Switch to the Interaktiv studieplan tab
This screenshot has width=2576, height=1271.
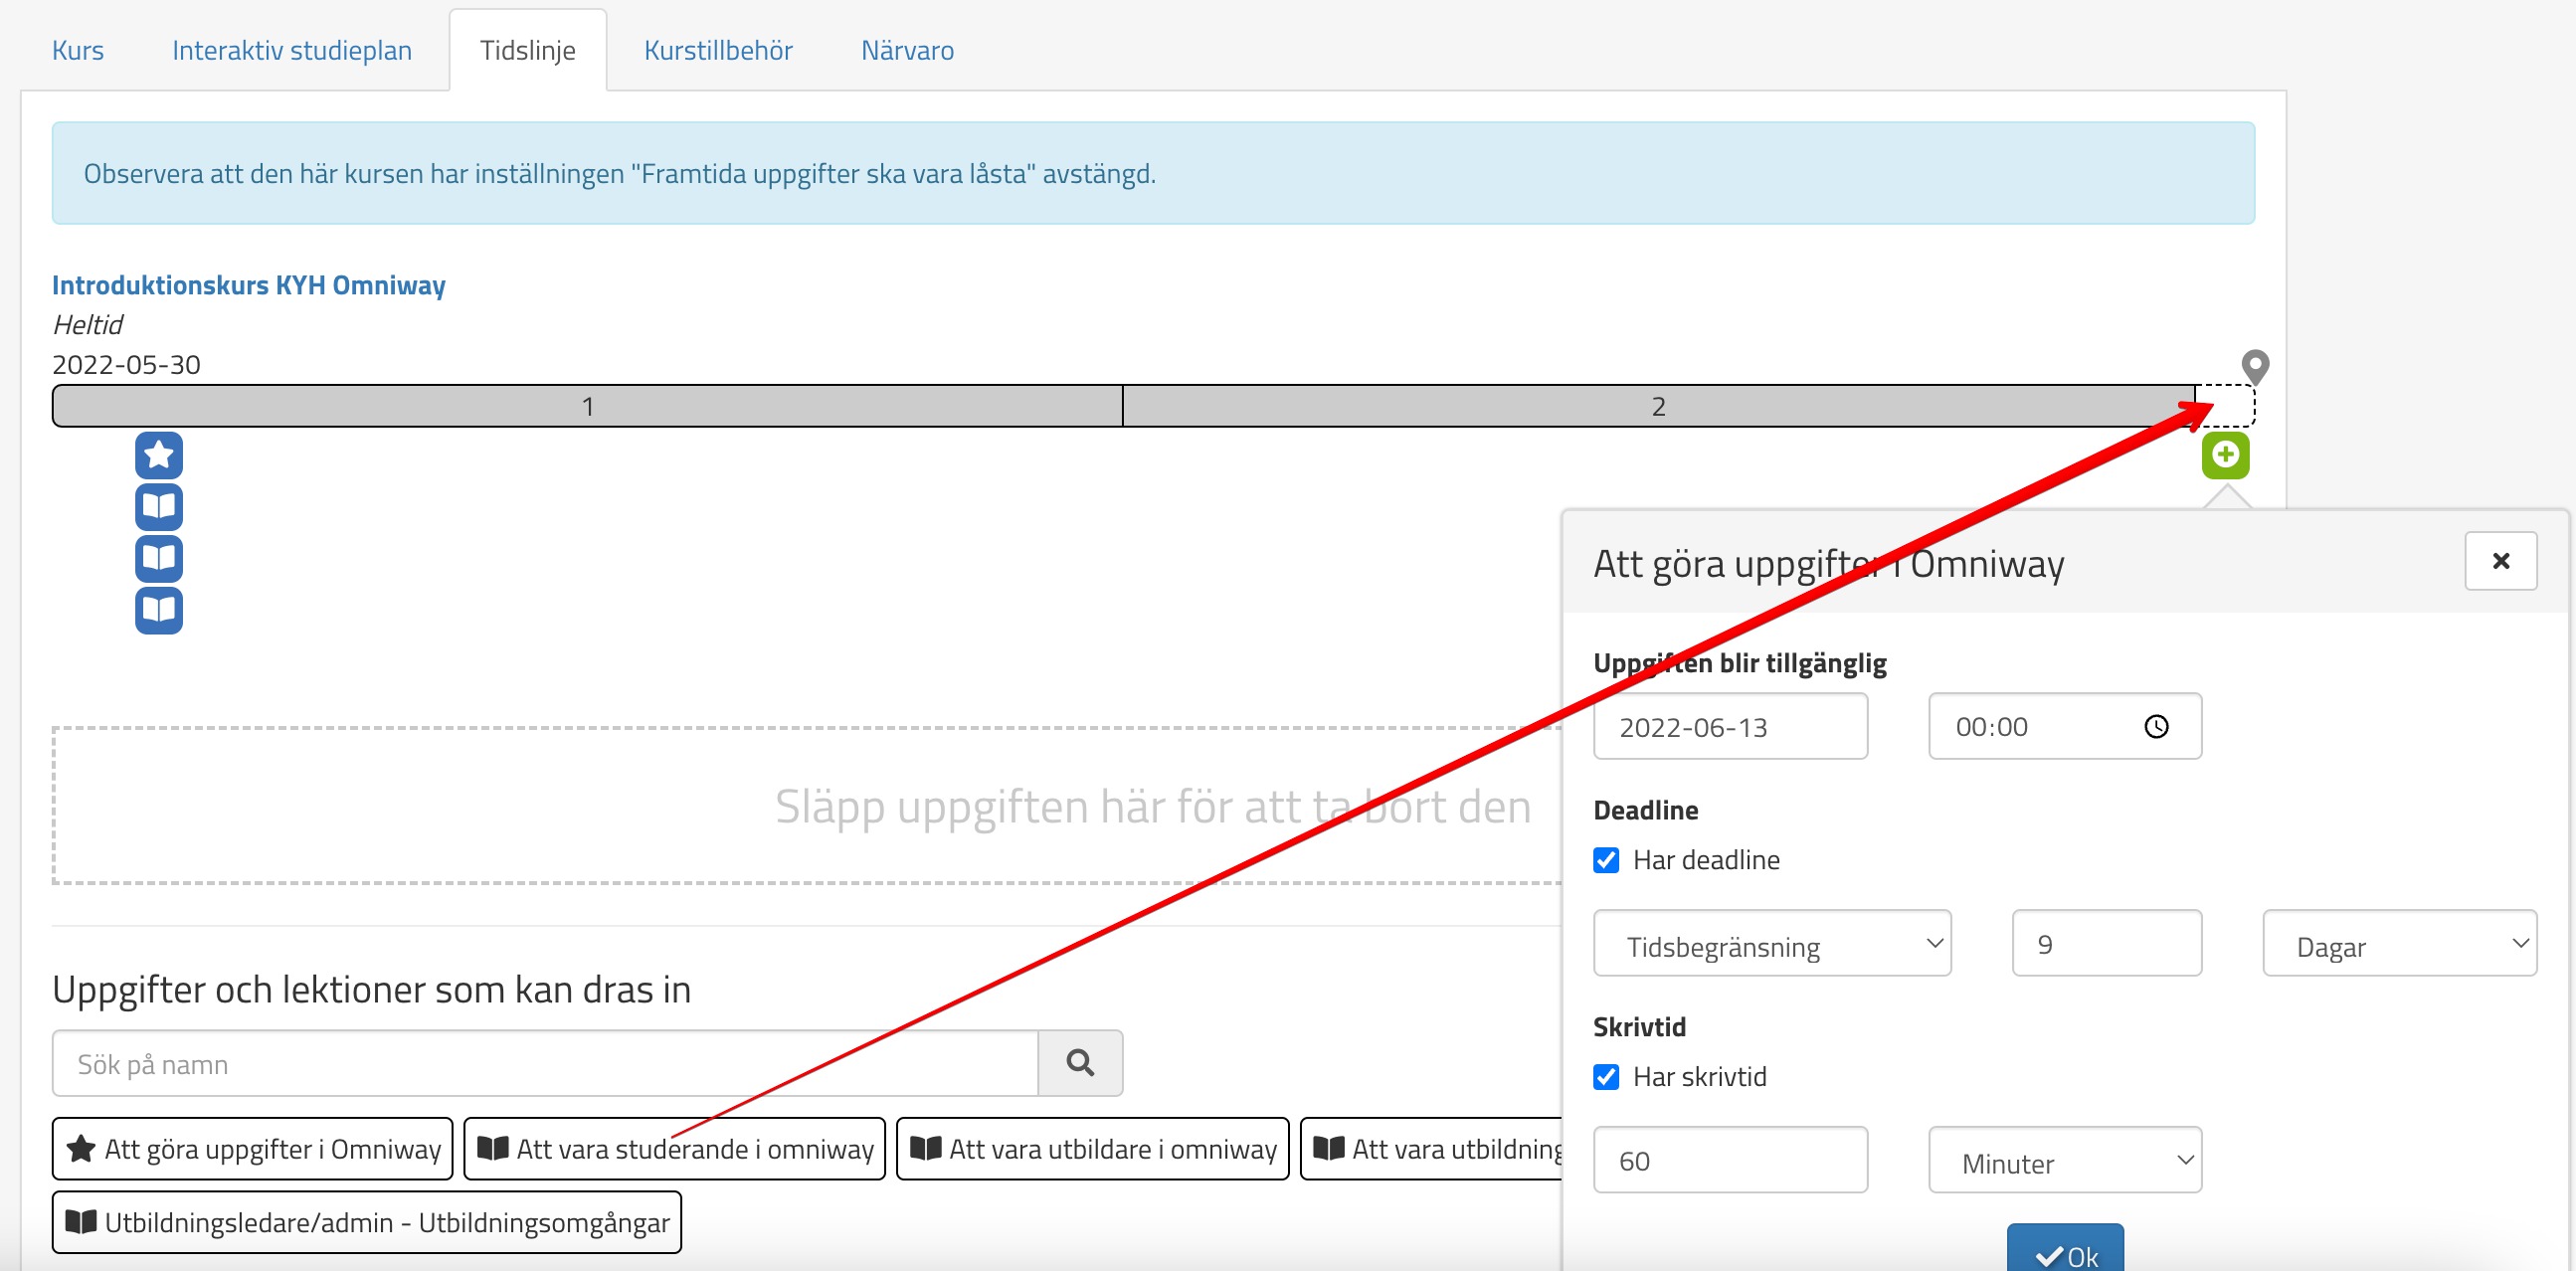tap(291, 50)
